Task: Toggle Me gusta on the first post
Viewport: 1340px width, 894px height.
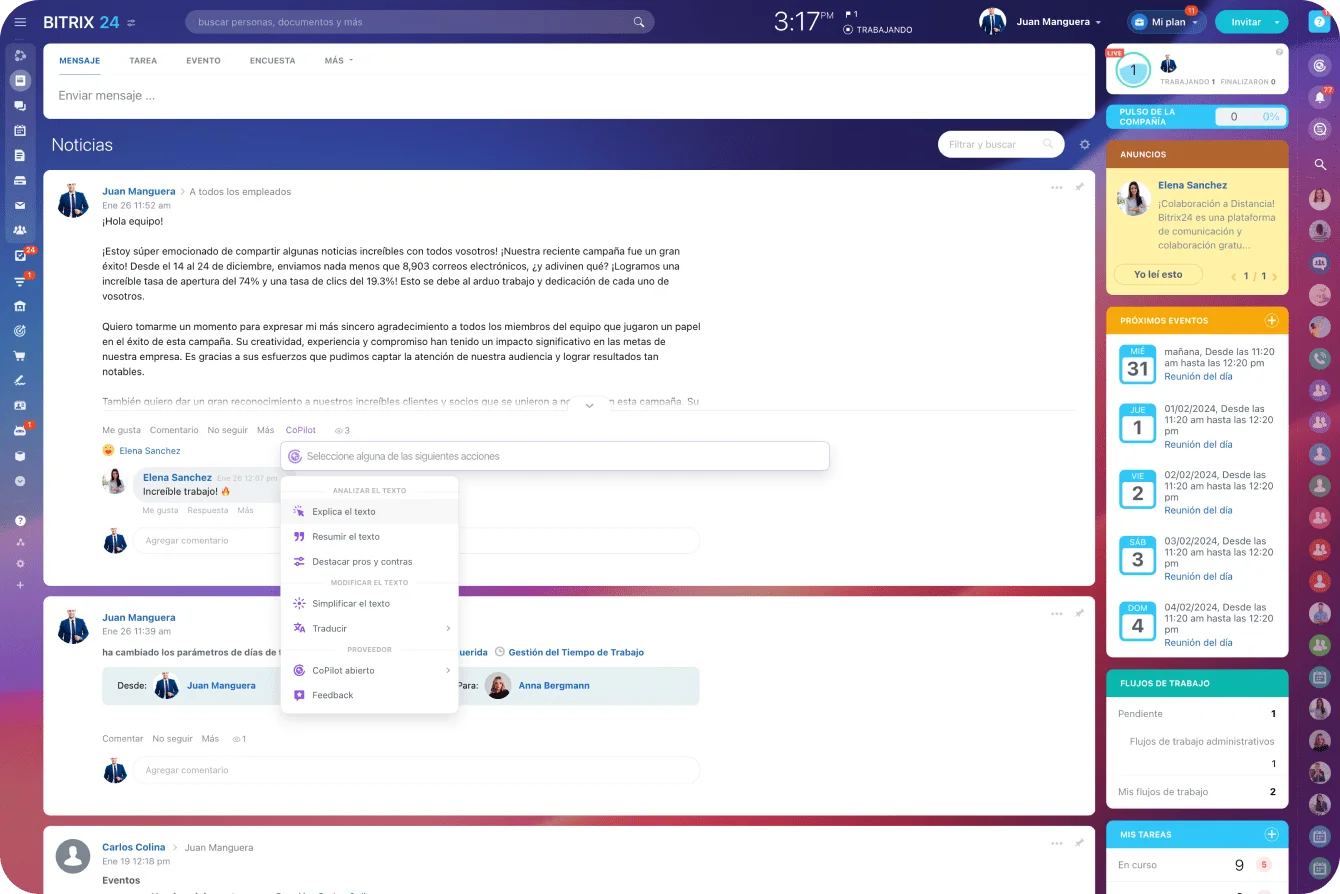Action: (x=121, y=430)
